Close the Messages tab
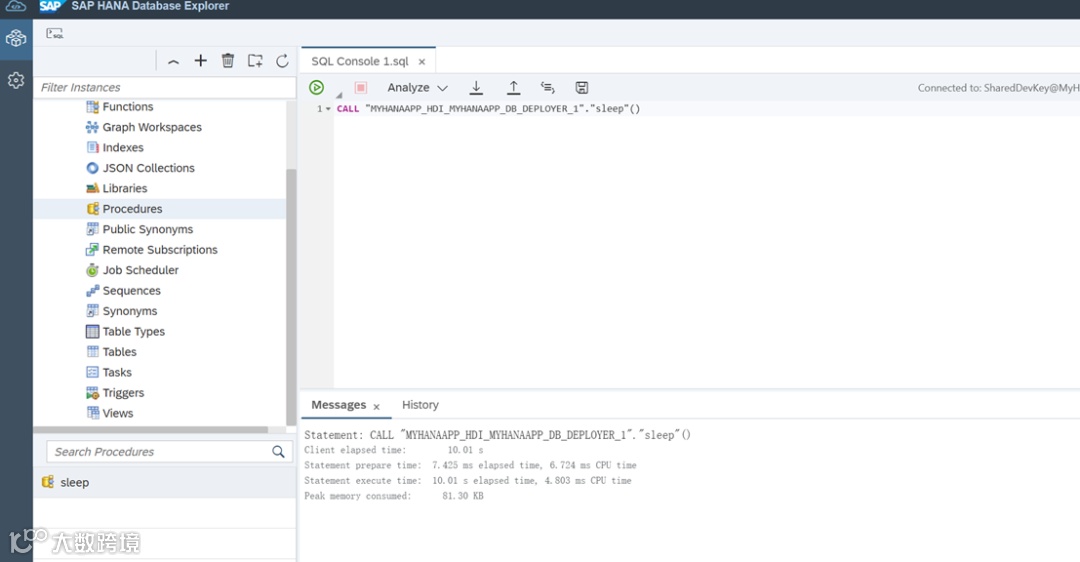 [x=377, y=407]
